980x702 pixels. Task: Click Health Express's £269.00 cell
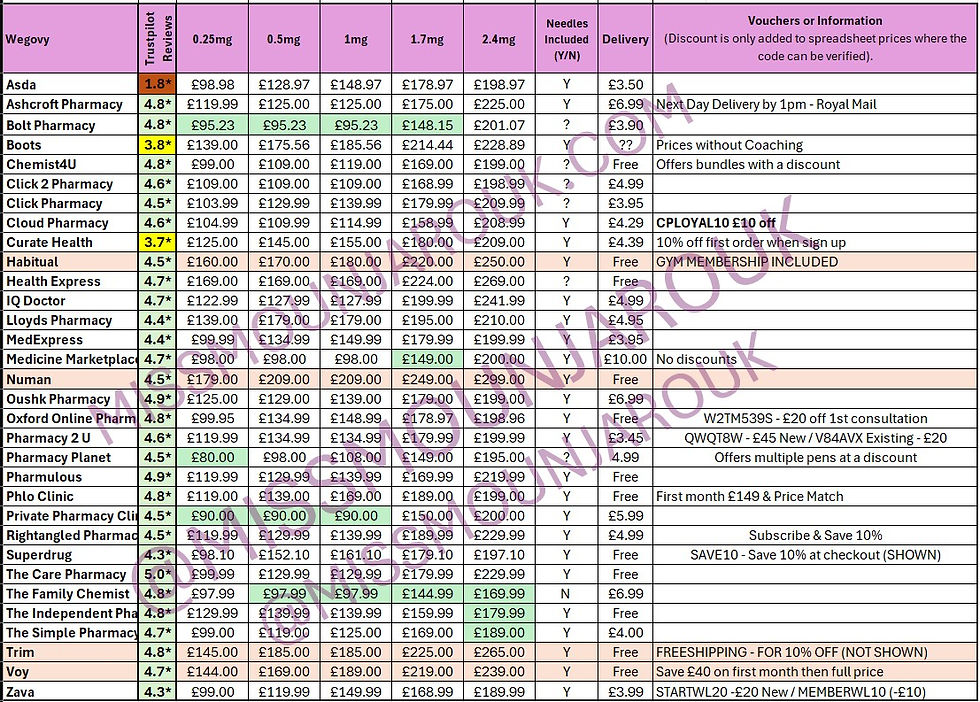499,281
